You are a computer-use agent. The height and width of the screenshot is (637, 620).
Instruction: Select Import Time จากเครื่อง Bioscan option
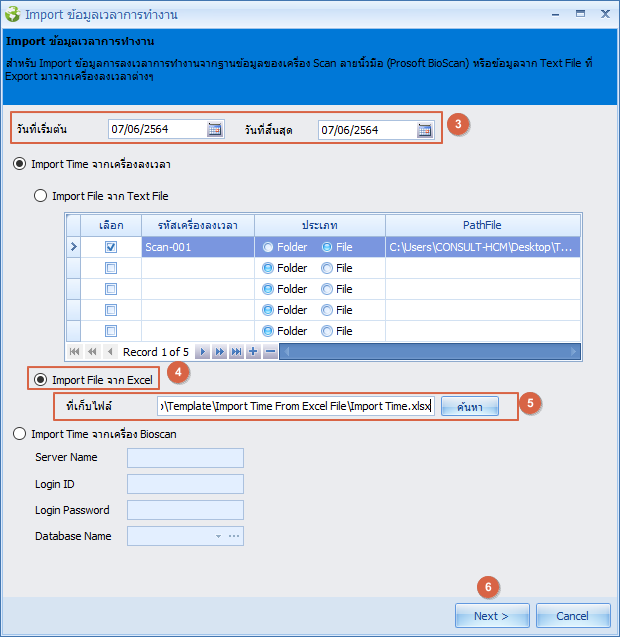(x=20, y=434)
